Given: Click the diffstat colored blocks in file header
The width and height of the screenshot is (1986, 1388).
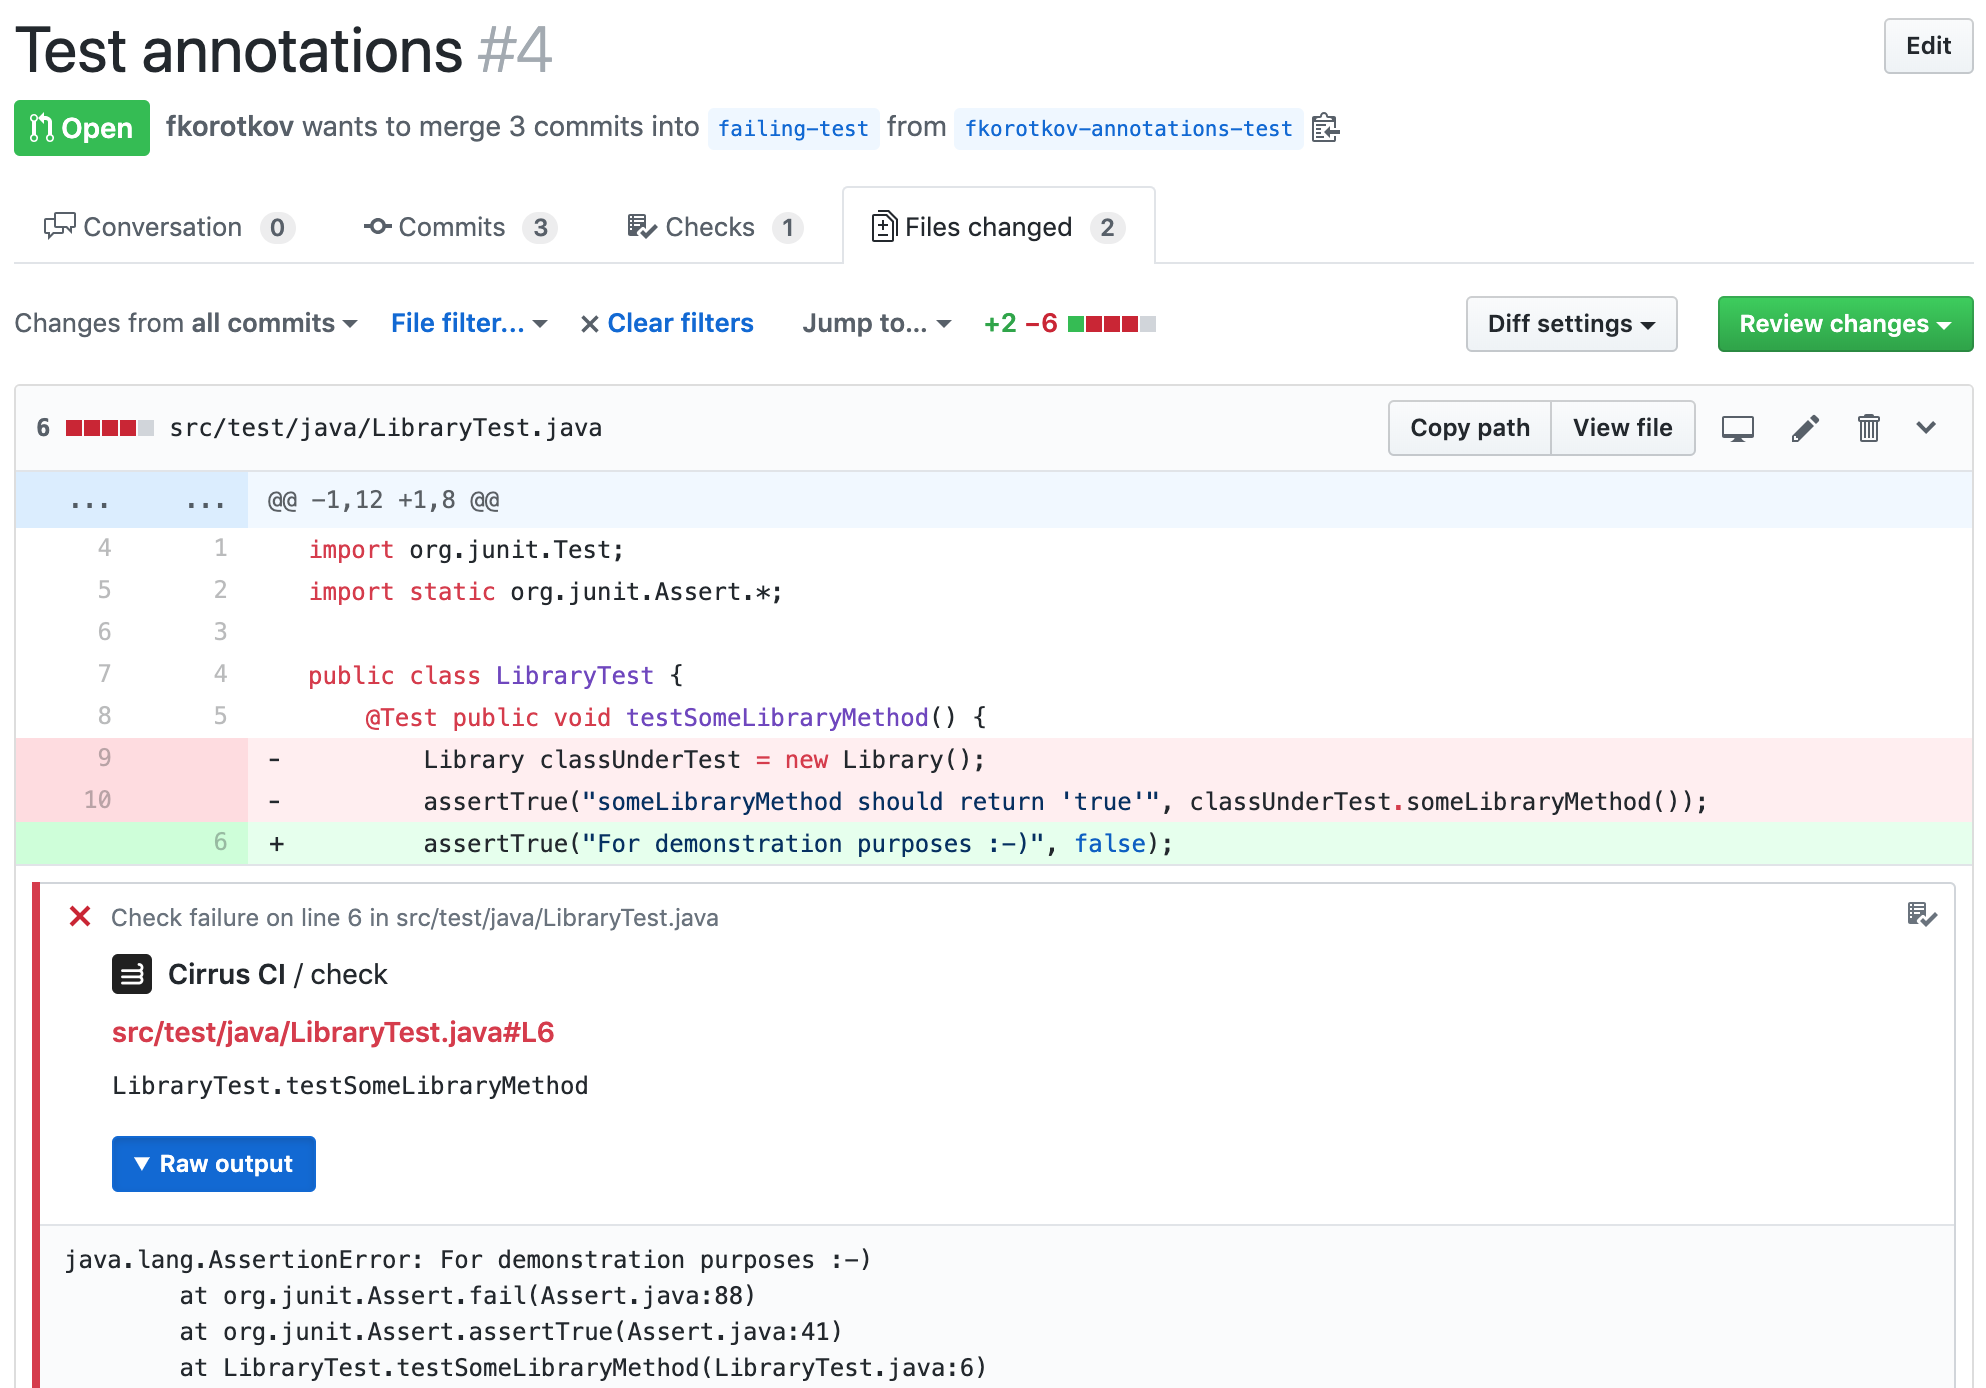Looking at the screenshot, I should (109, 428).
